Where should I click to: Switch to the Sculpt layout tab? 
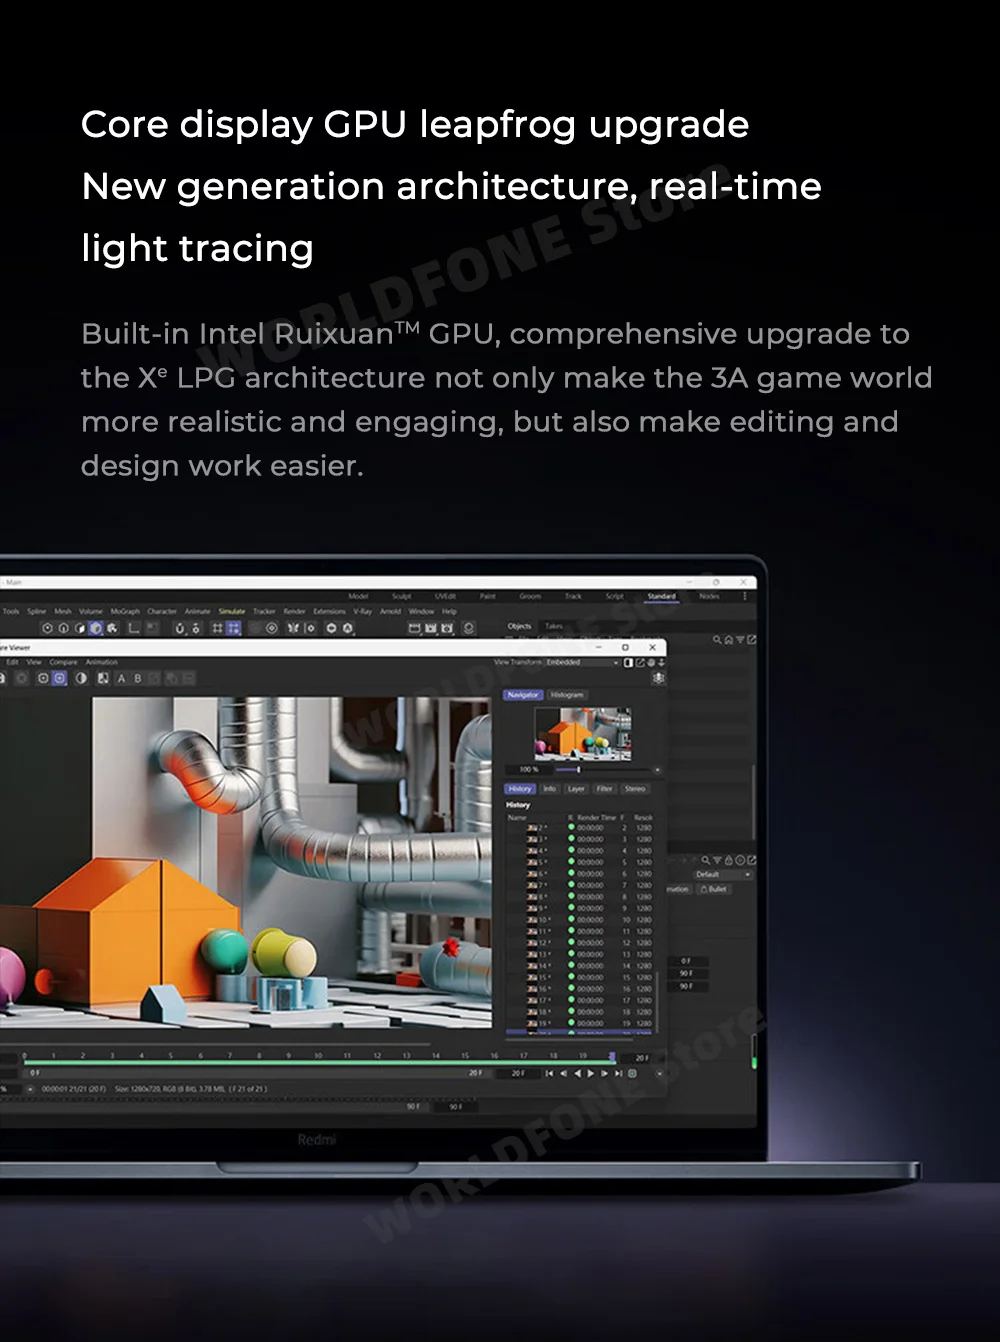click(402, 596)
